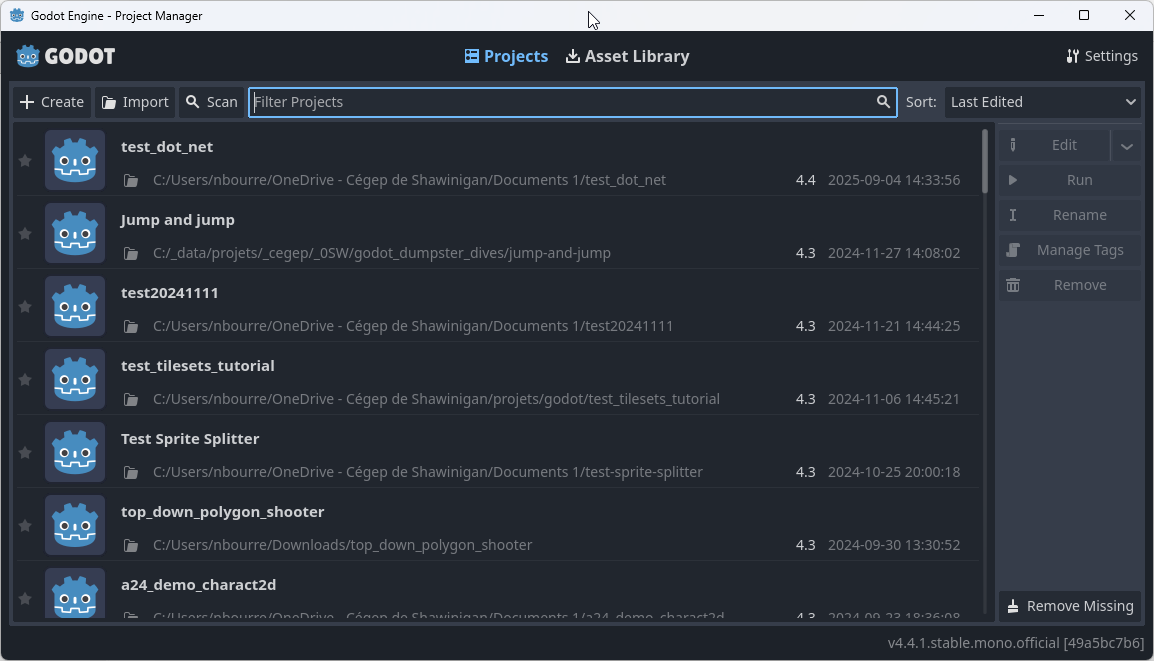Click version 4.4 of test_dot_net

[805, 180]
